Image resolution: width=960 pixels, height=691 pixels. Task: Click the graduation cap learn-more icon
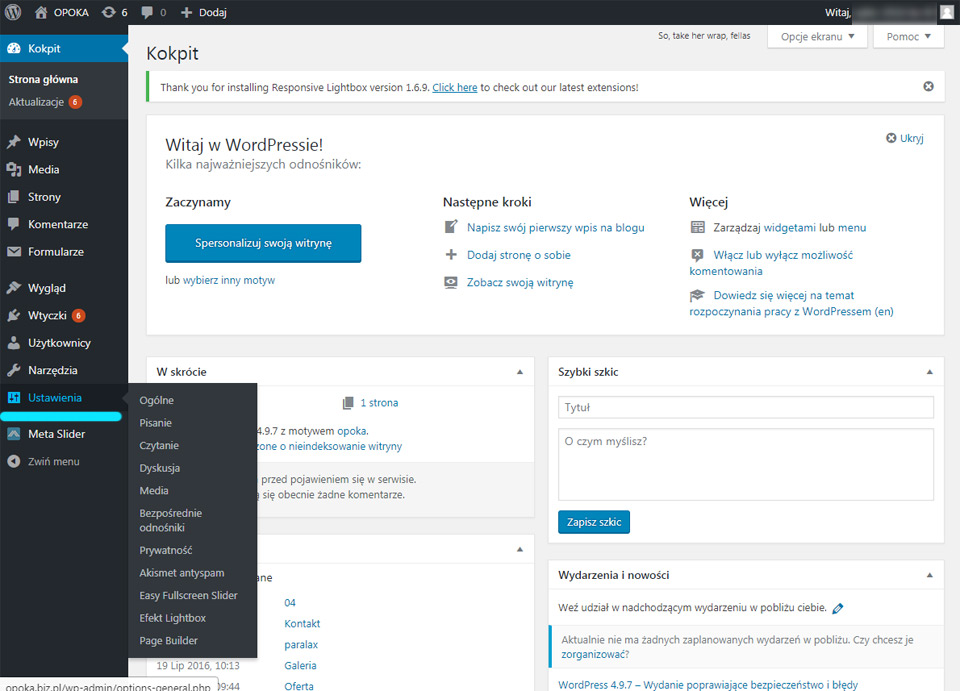(697, 296)
